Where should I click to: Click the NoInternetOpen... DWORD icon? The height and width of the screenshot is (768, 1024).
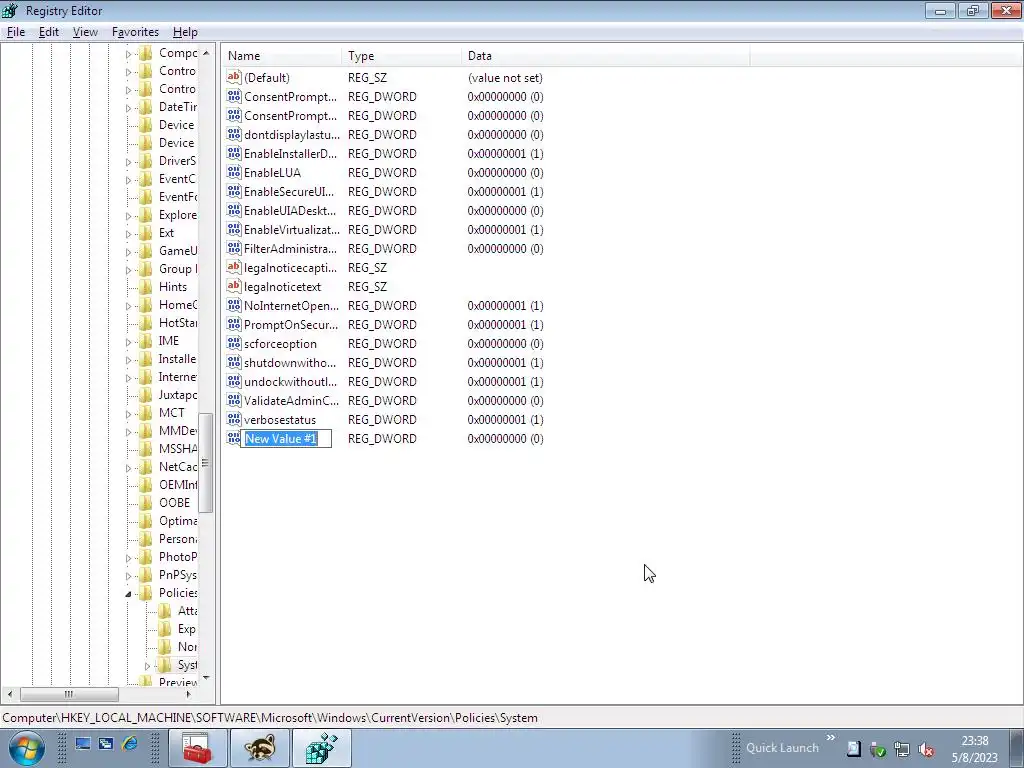pyautogui.click(x=234, y=305)
